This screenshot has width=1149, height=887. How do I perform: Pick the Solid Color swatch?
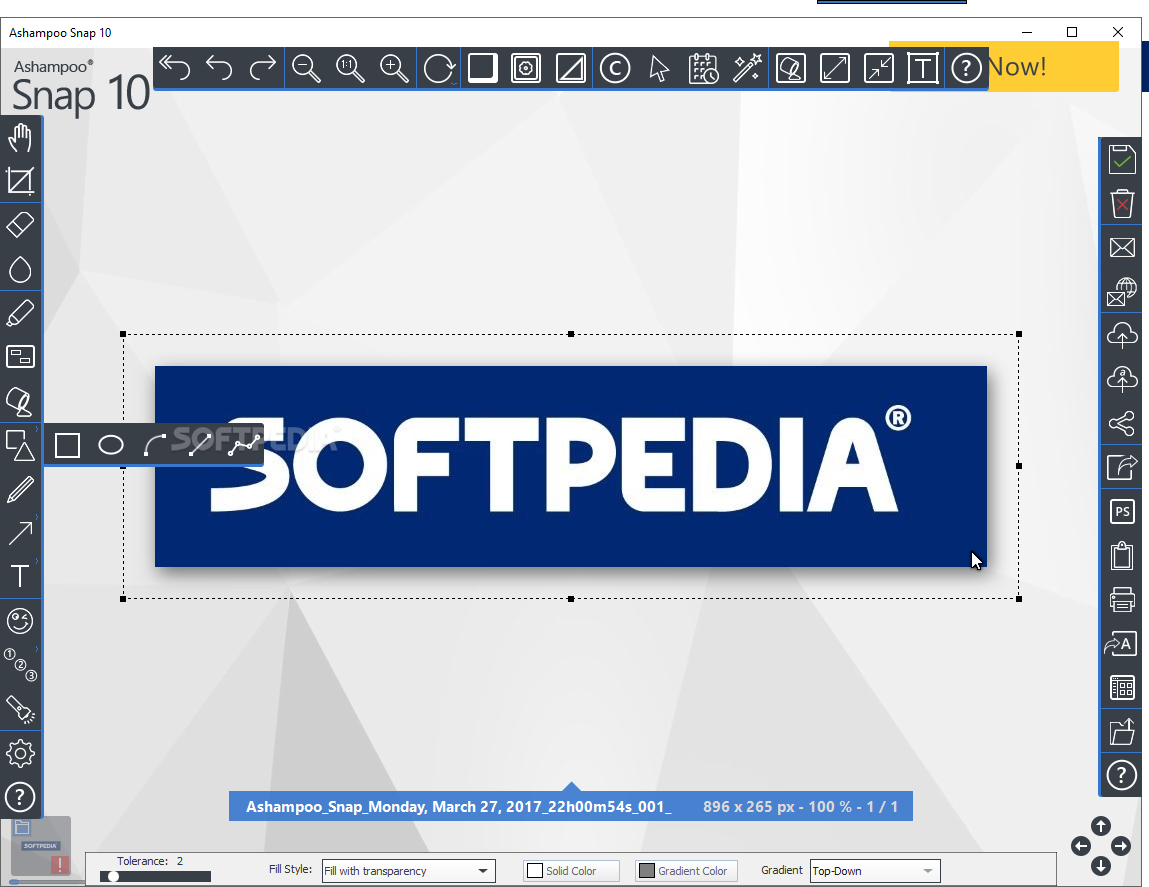tap(572, 871)
